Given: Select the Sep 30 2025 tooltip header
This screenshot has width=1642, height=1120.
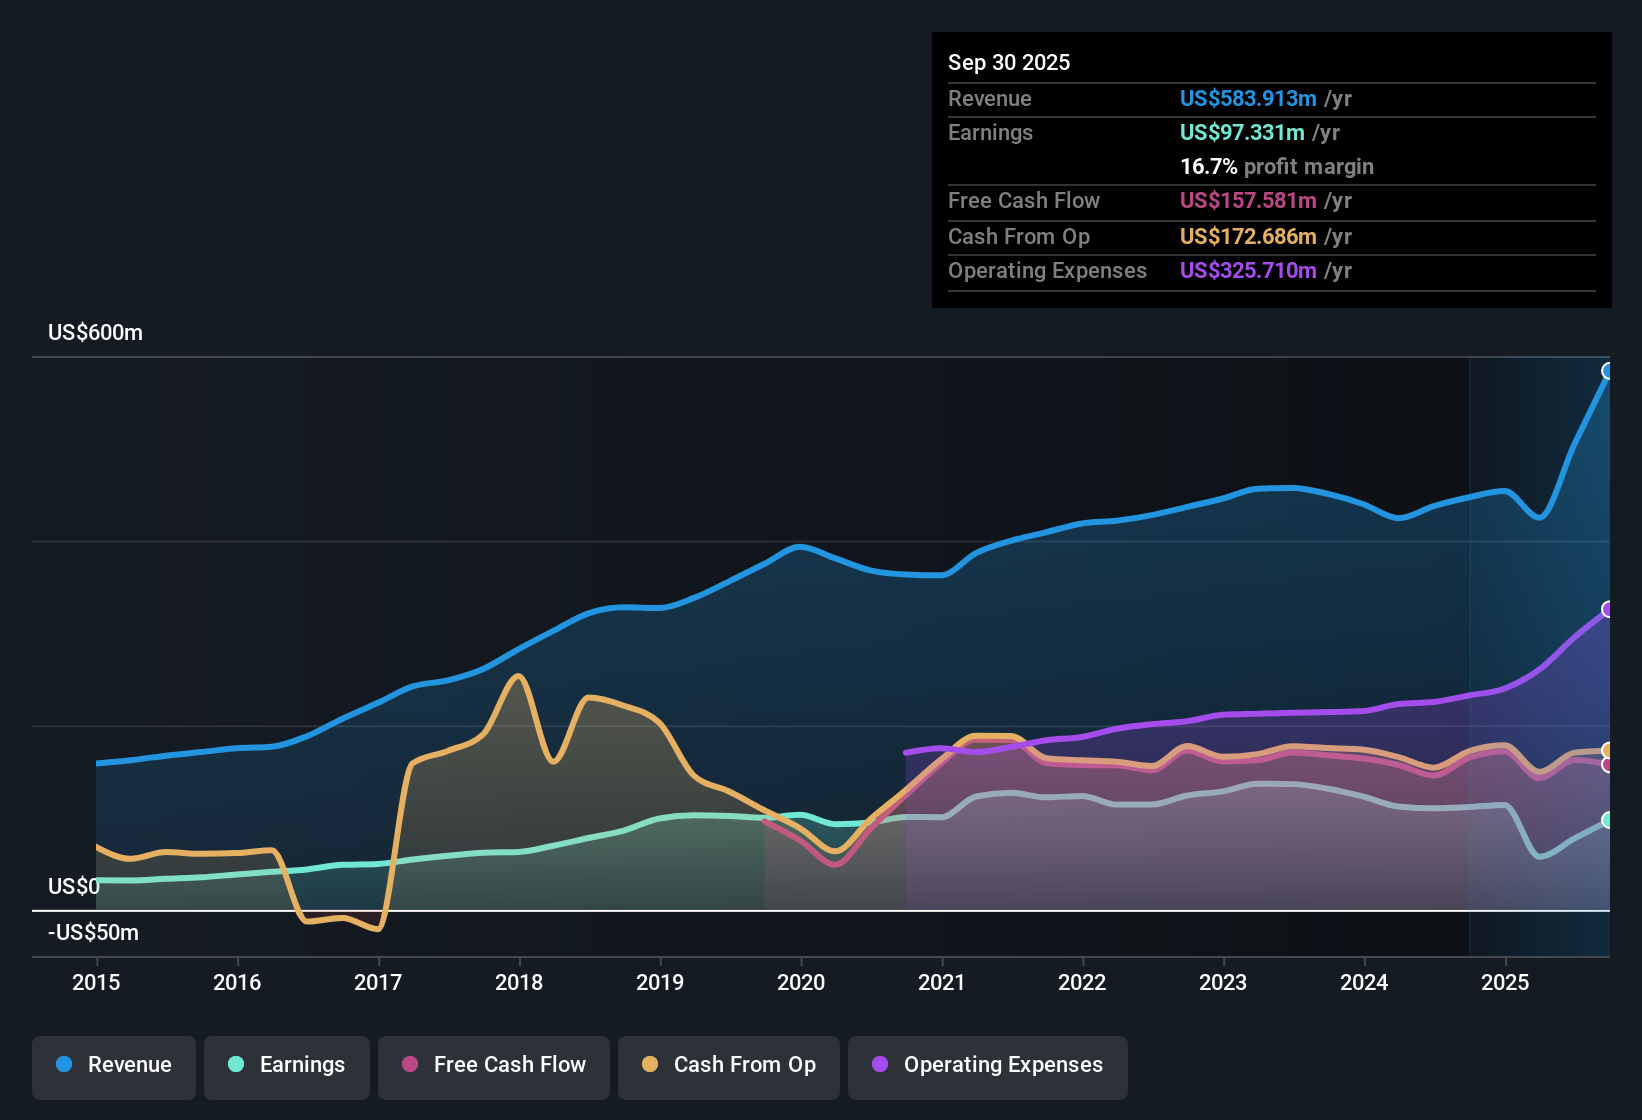Looking at the screenshot, I should pos(1009,62).
